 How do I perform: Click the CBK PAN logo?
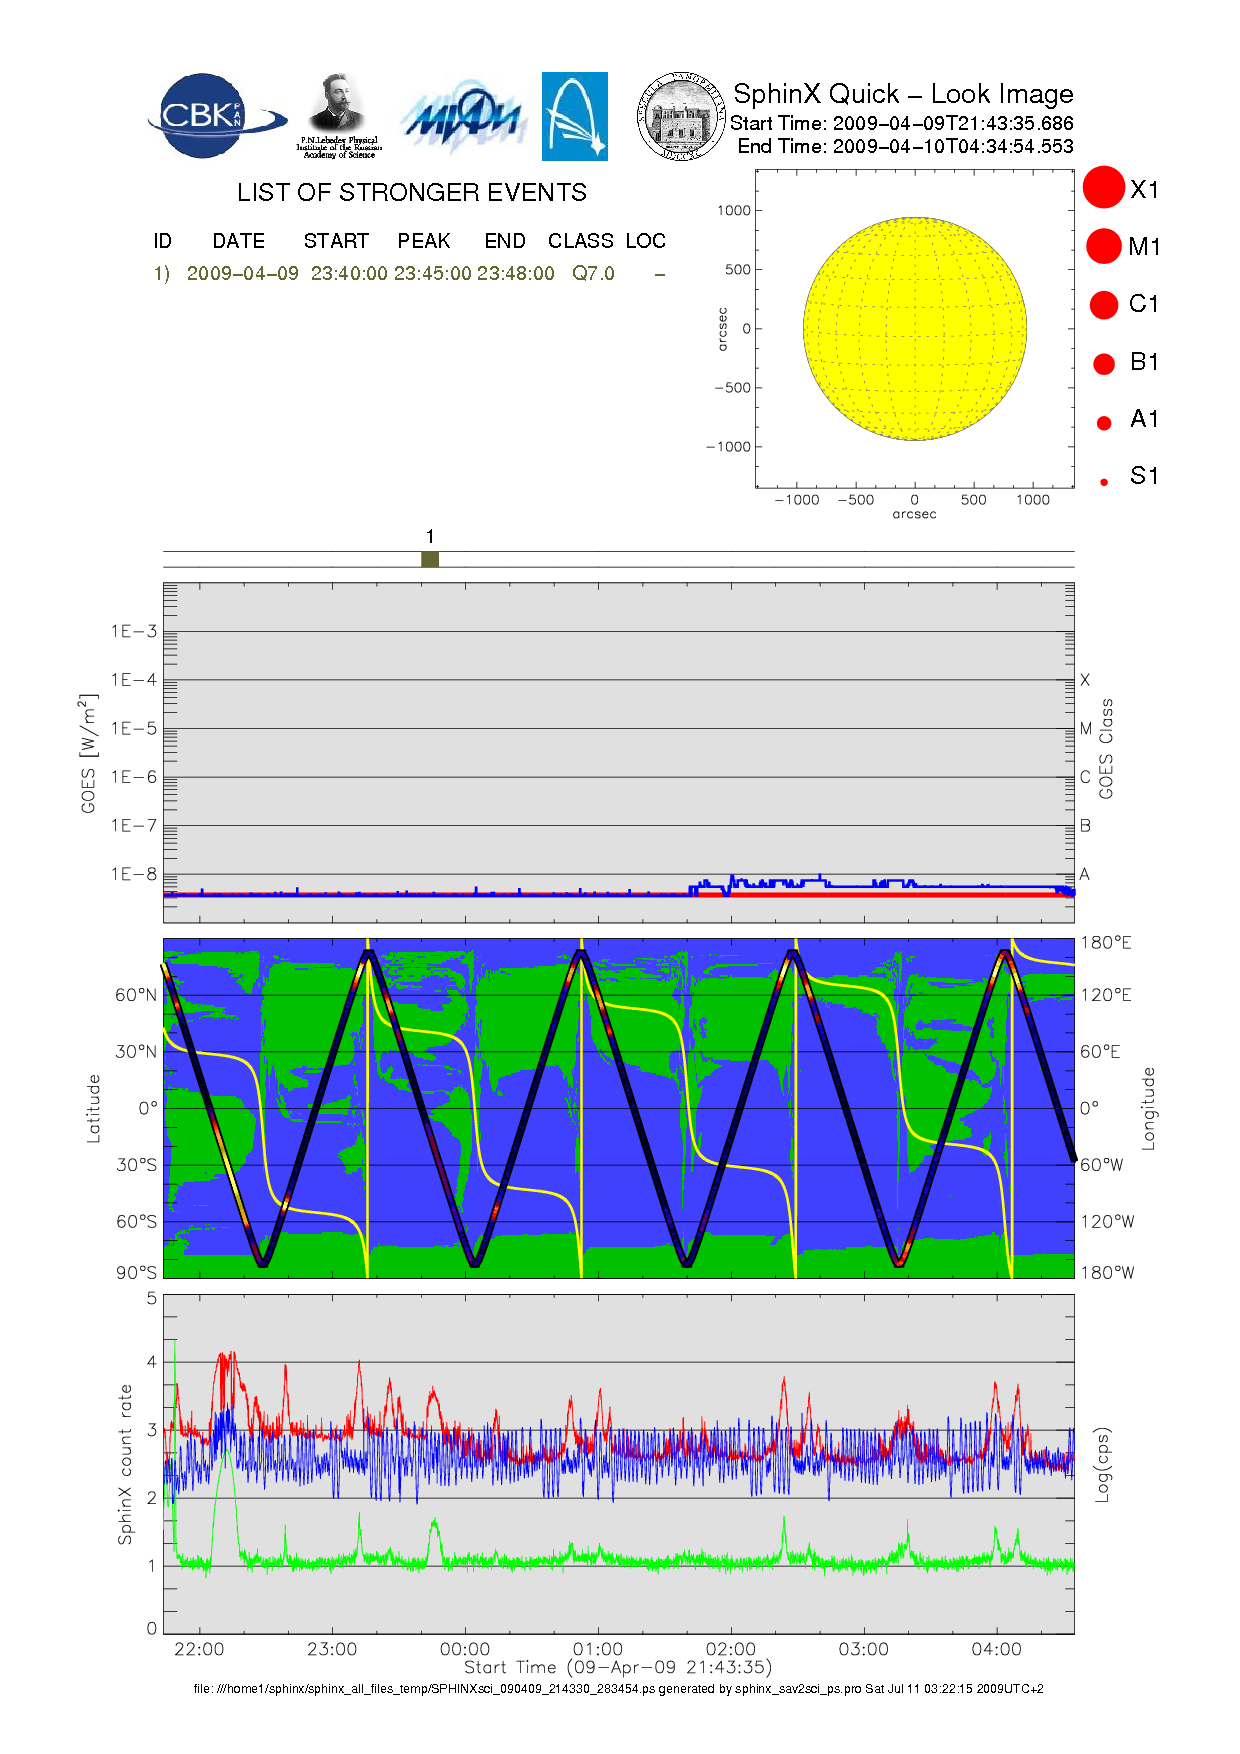[x=215, y=116]
